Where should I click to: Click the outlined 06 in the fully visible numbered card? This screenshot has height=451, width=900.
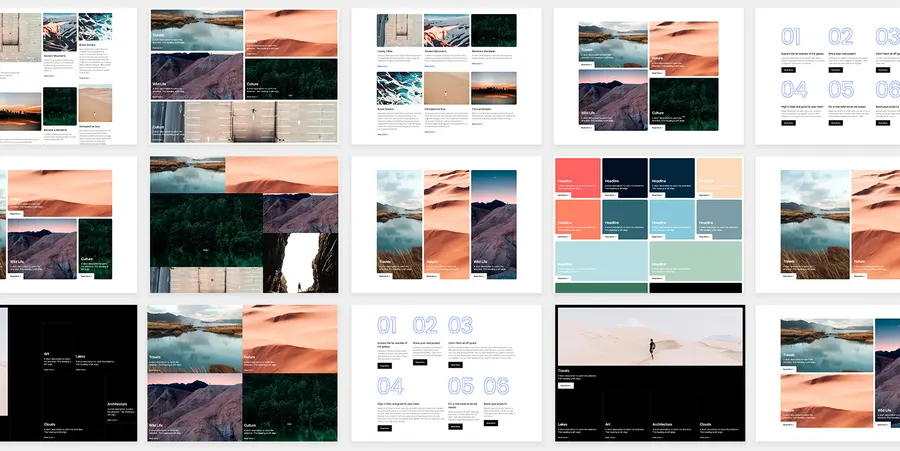(496, 386)
